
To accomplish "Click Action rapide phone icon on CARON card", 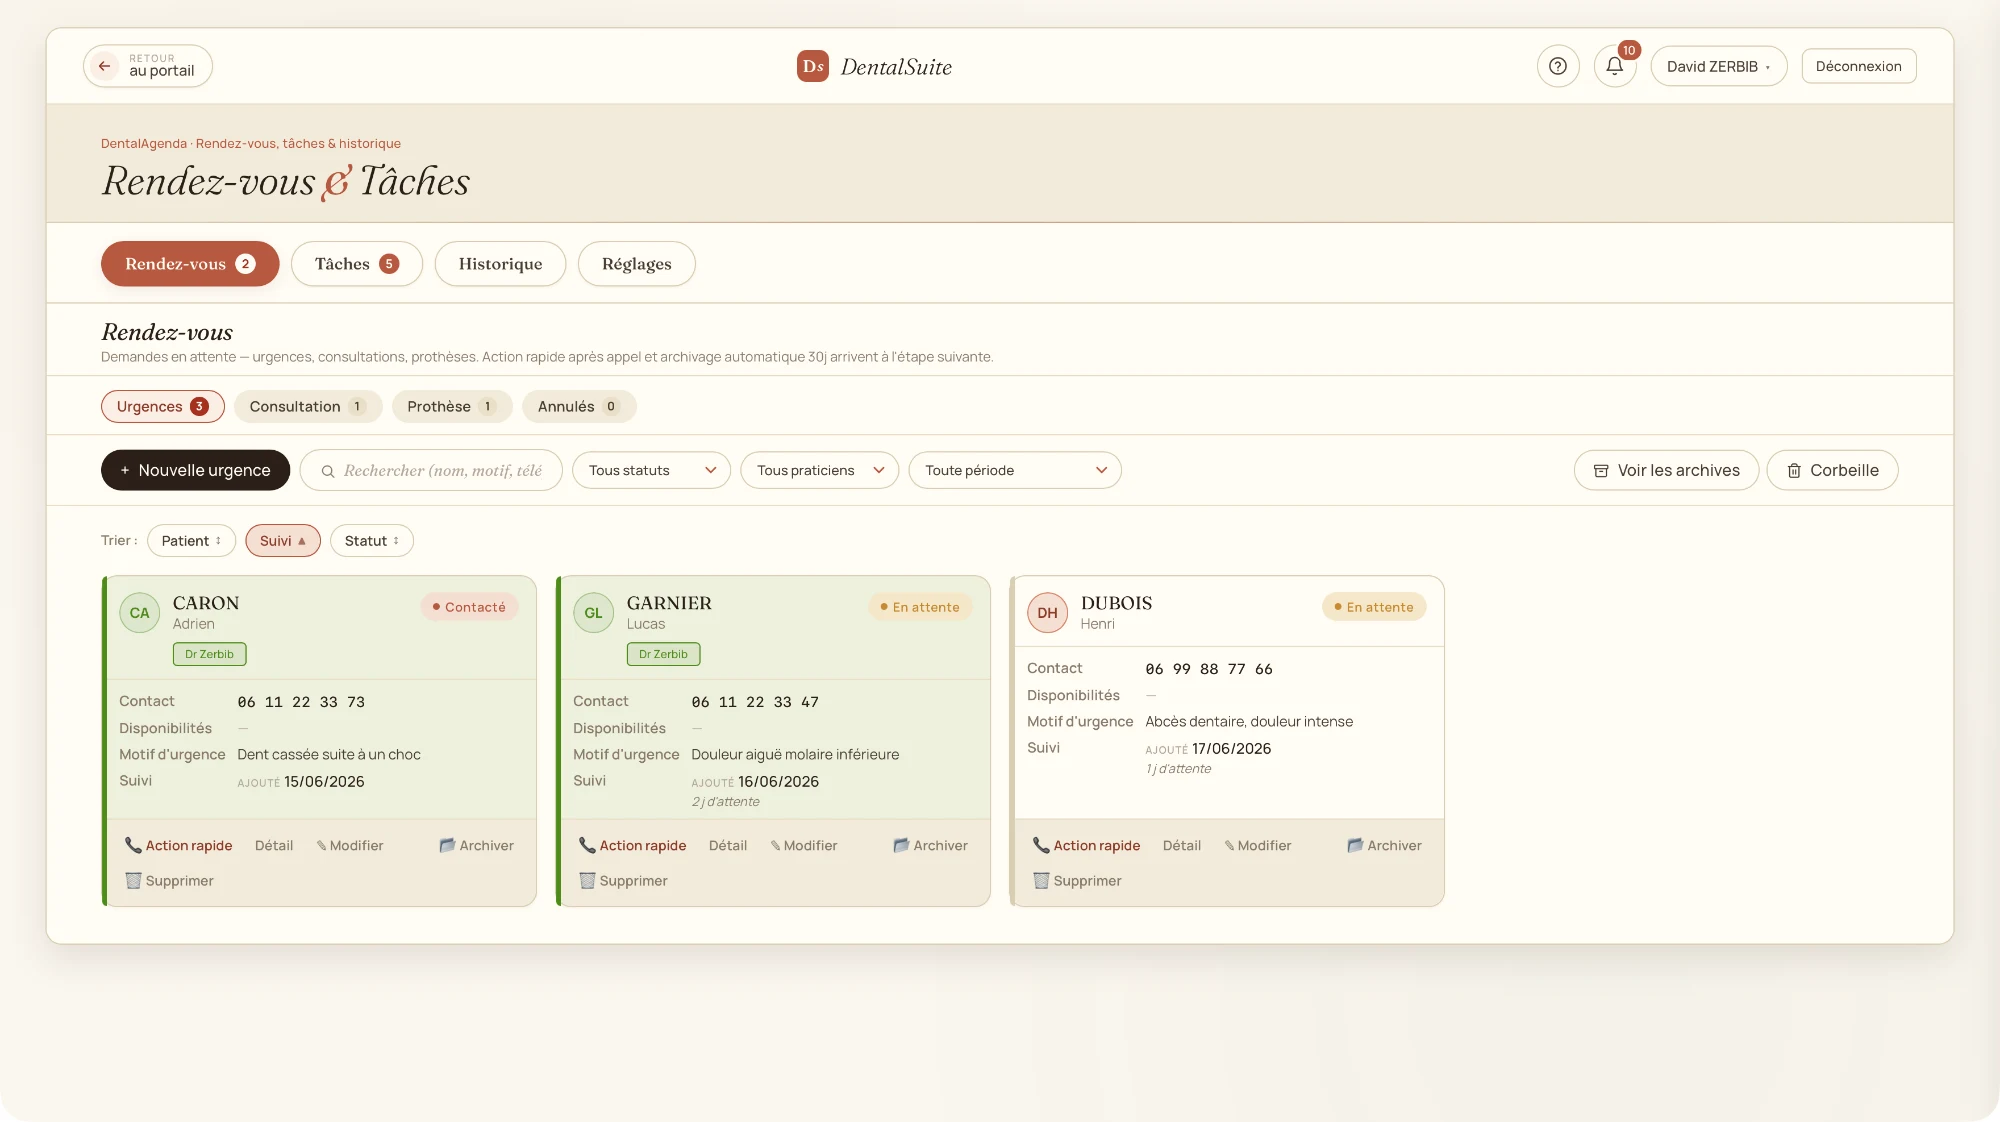I will click(x=133, y=845).
